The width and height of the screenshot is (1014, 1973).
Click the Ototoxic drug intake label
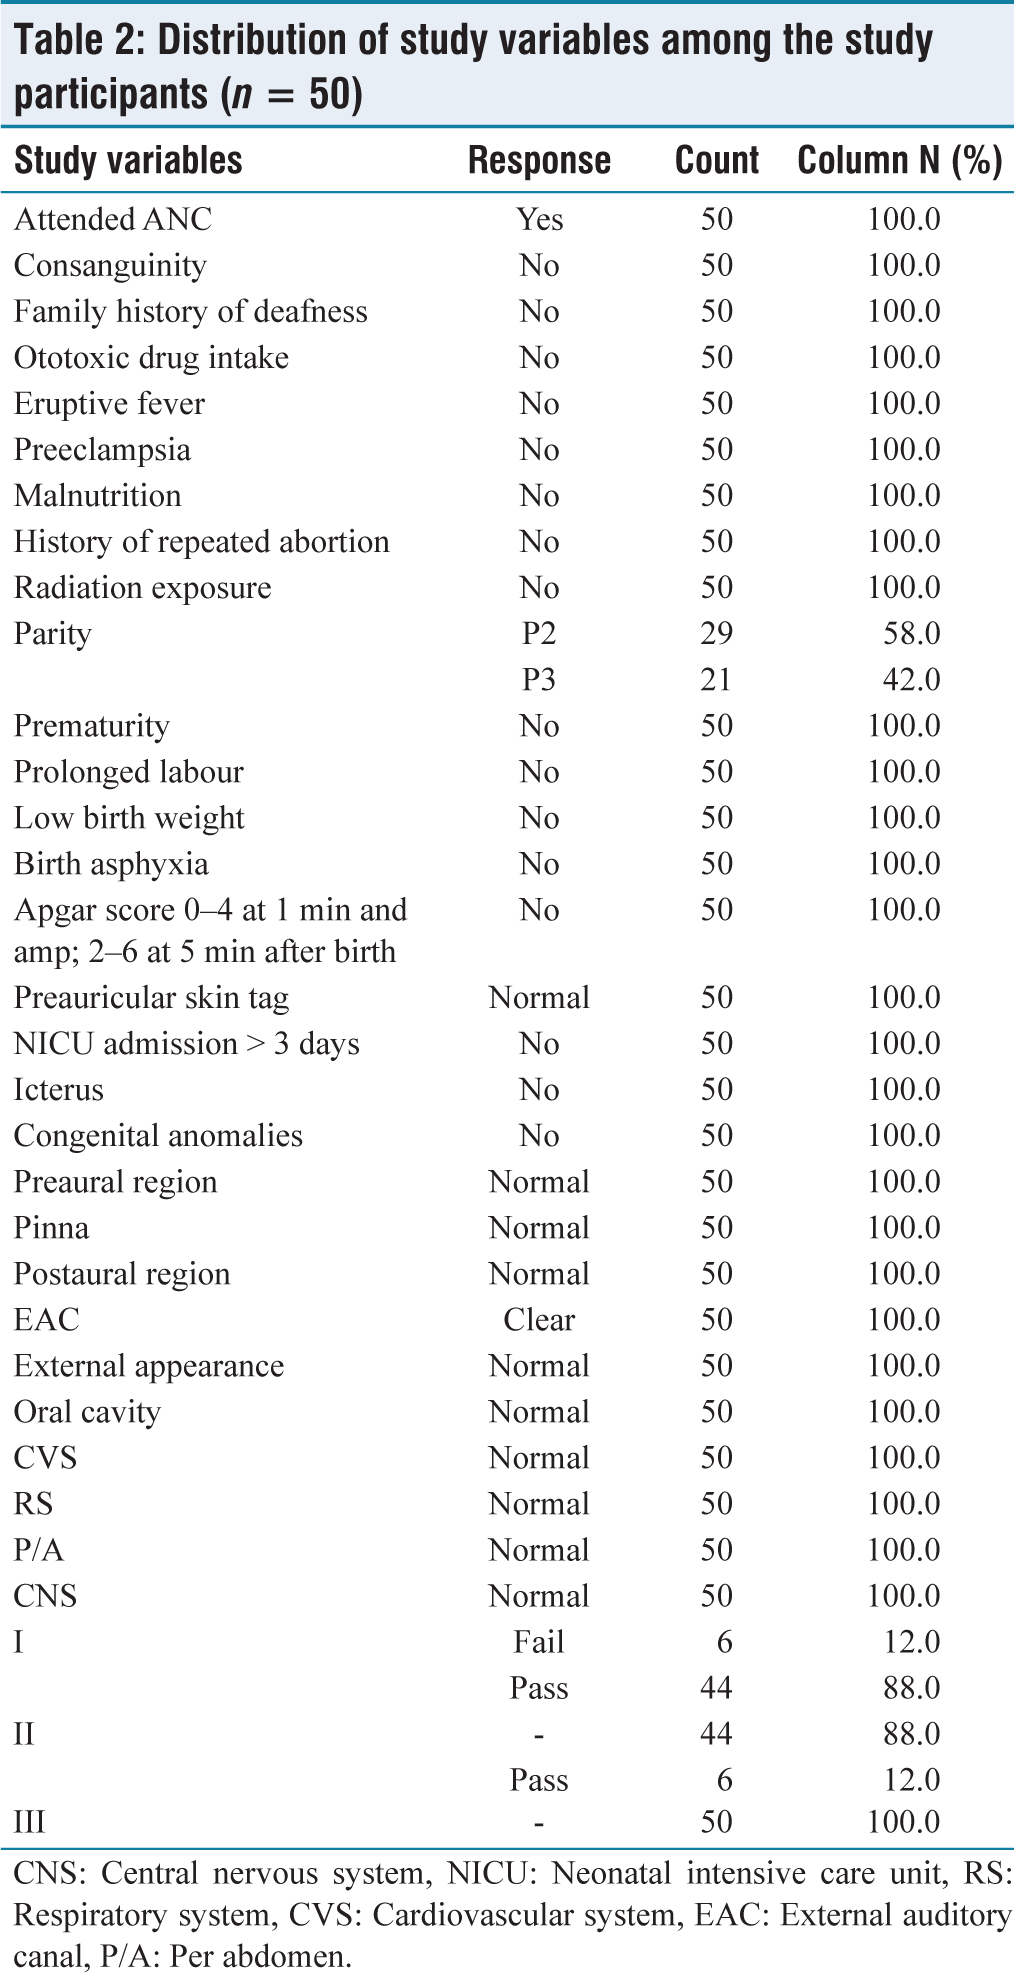(x=151, y=358)
